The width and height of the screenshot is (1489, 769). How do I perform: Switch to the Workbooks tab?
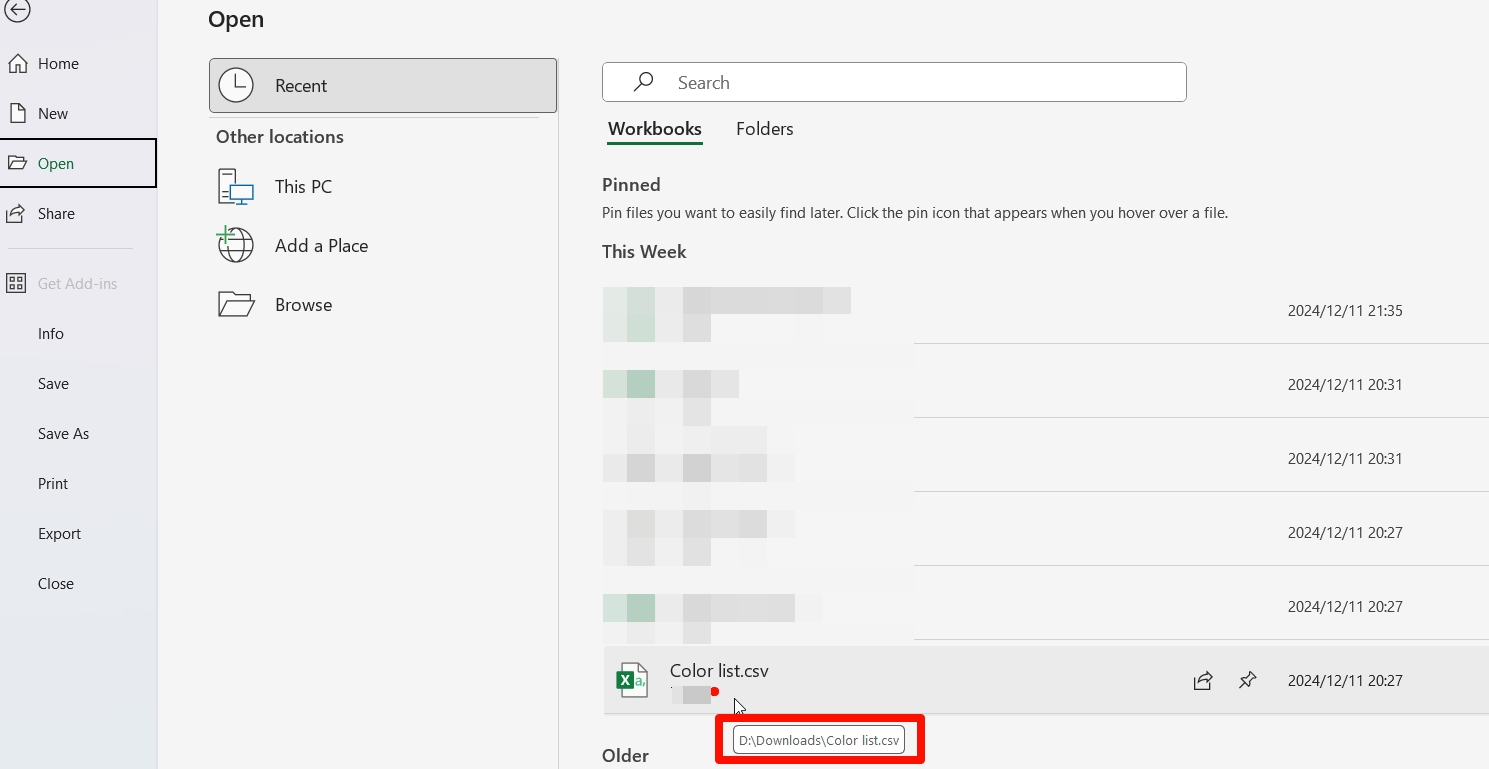655,129
